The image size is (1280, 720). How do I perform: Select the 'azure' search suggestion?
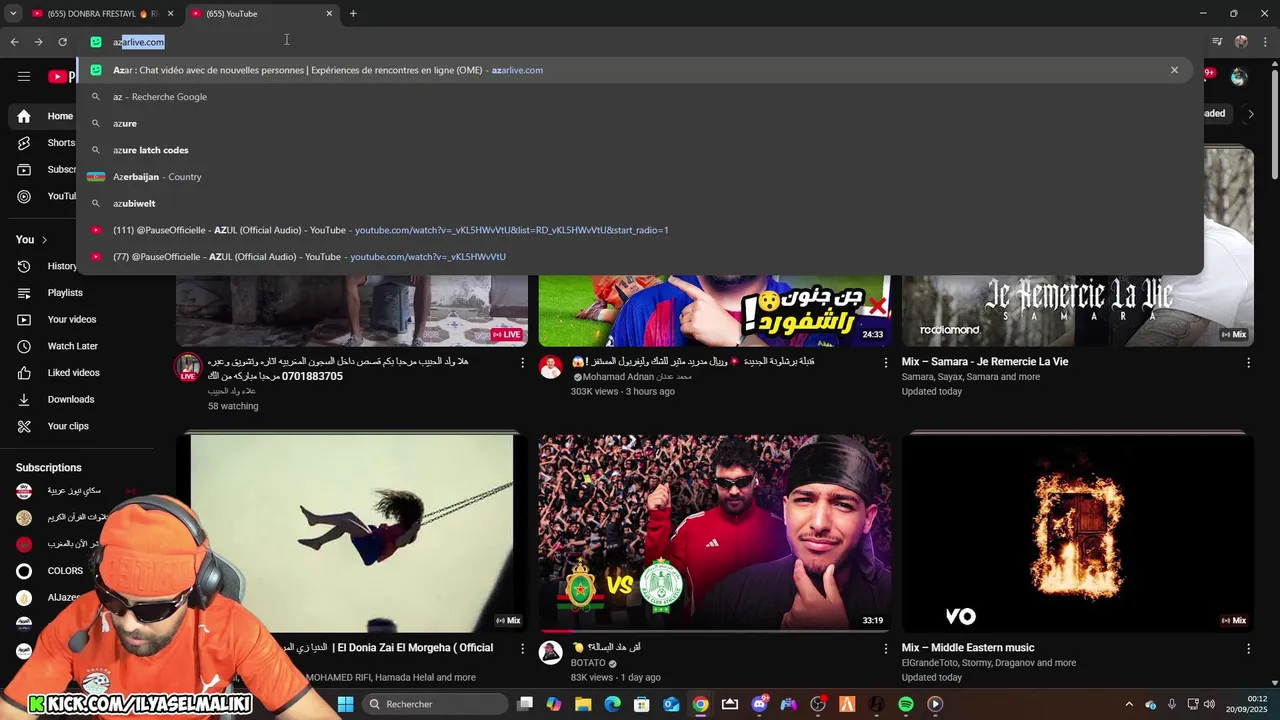click(x=640, y=123)
